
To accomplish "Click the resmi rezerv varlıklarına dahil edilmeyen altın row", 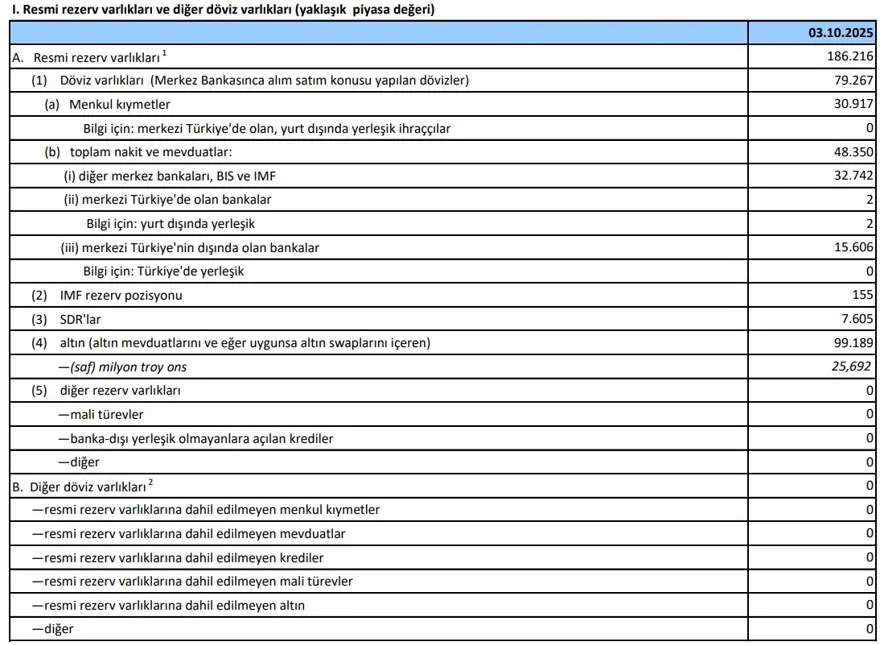I will click(168, 605).
